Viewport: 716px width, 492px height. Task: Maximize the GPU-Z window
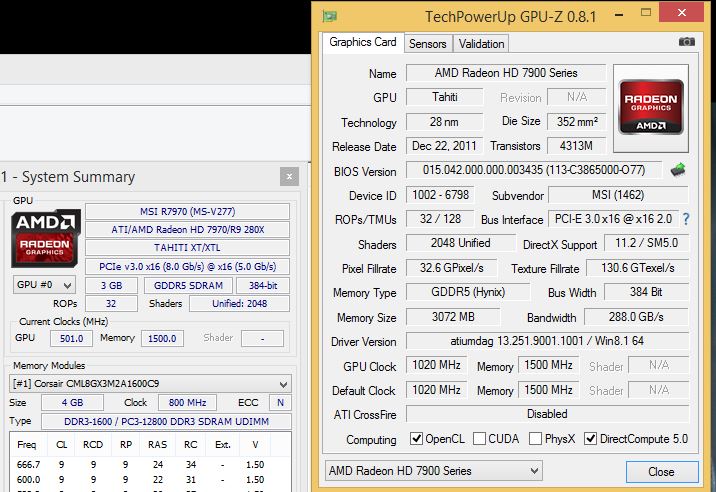click(646, 13)
